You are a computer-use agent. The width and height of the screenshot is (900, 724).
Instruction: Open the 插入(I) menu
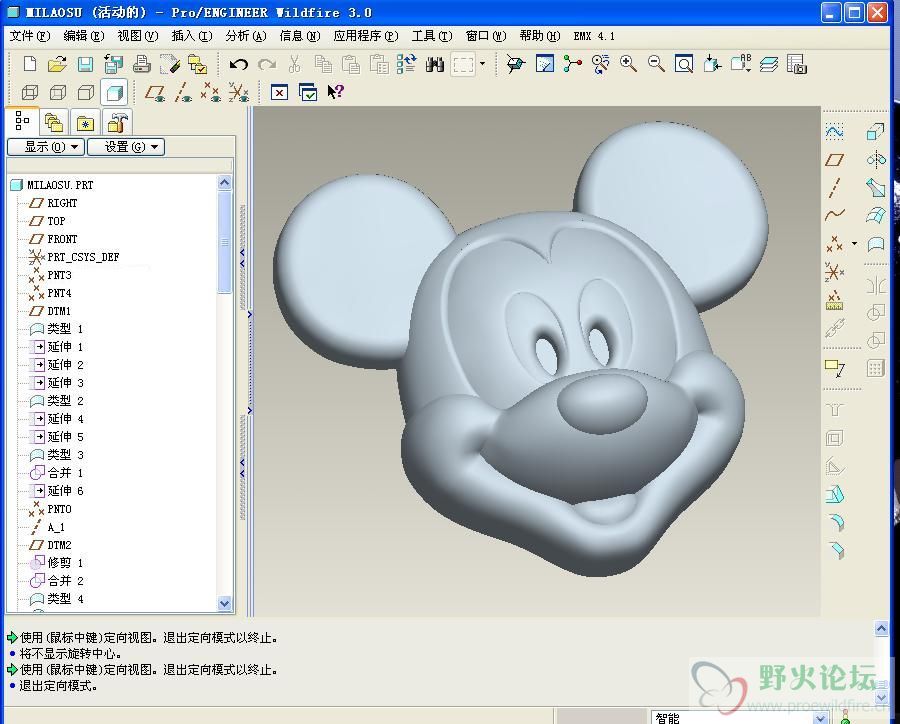point(192,36)
